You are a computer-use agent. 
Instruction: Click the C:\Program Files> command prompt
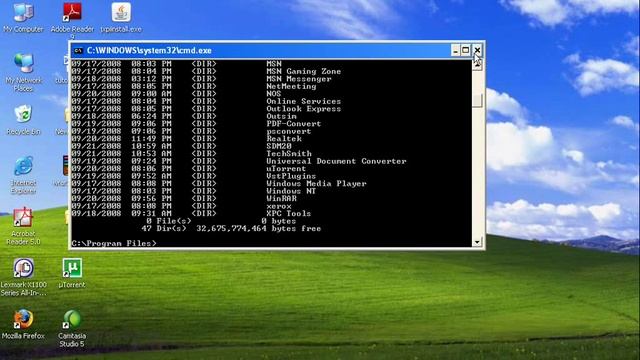(114, 243)
